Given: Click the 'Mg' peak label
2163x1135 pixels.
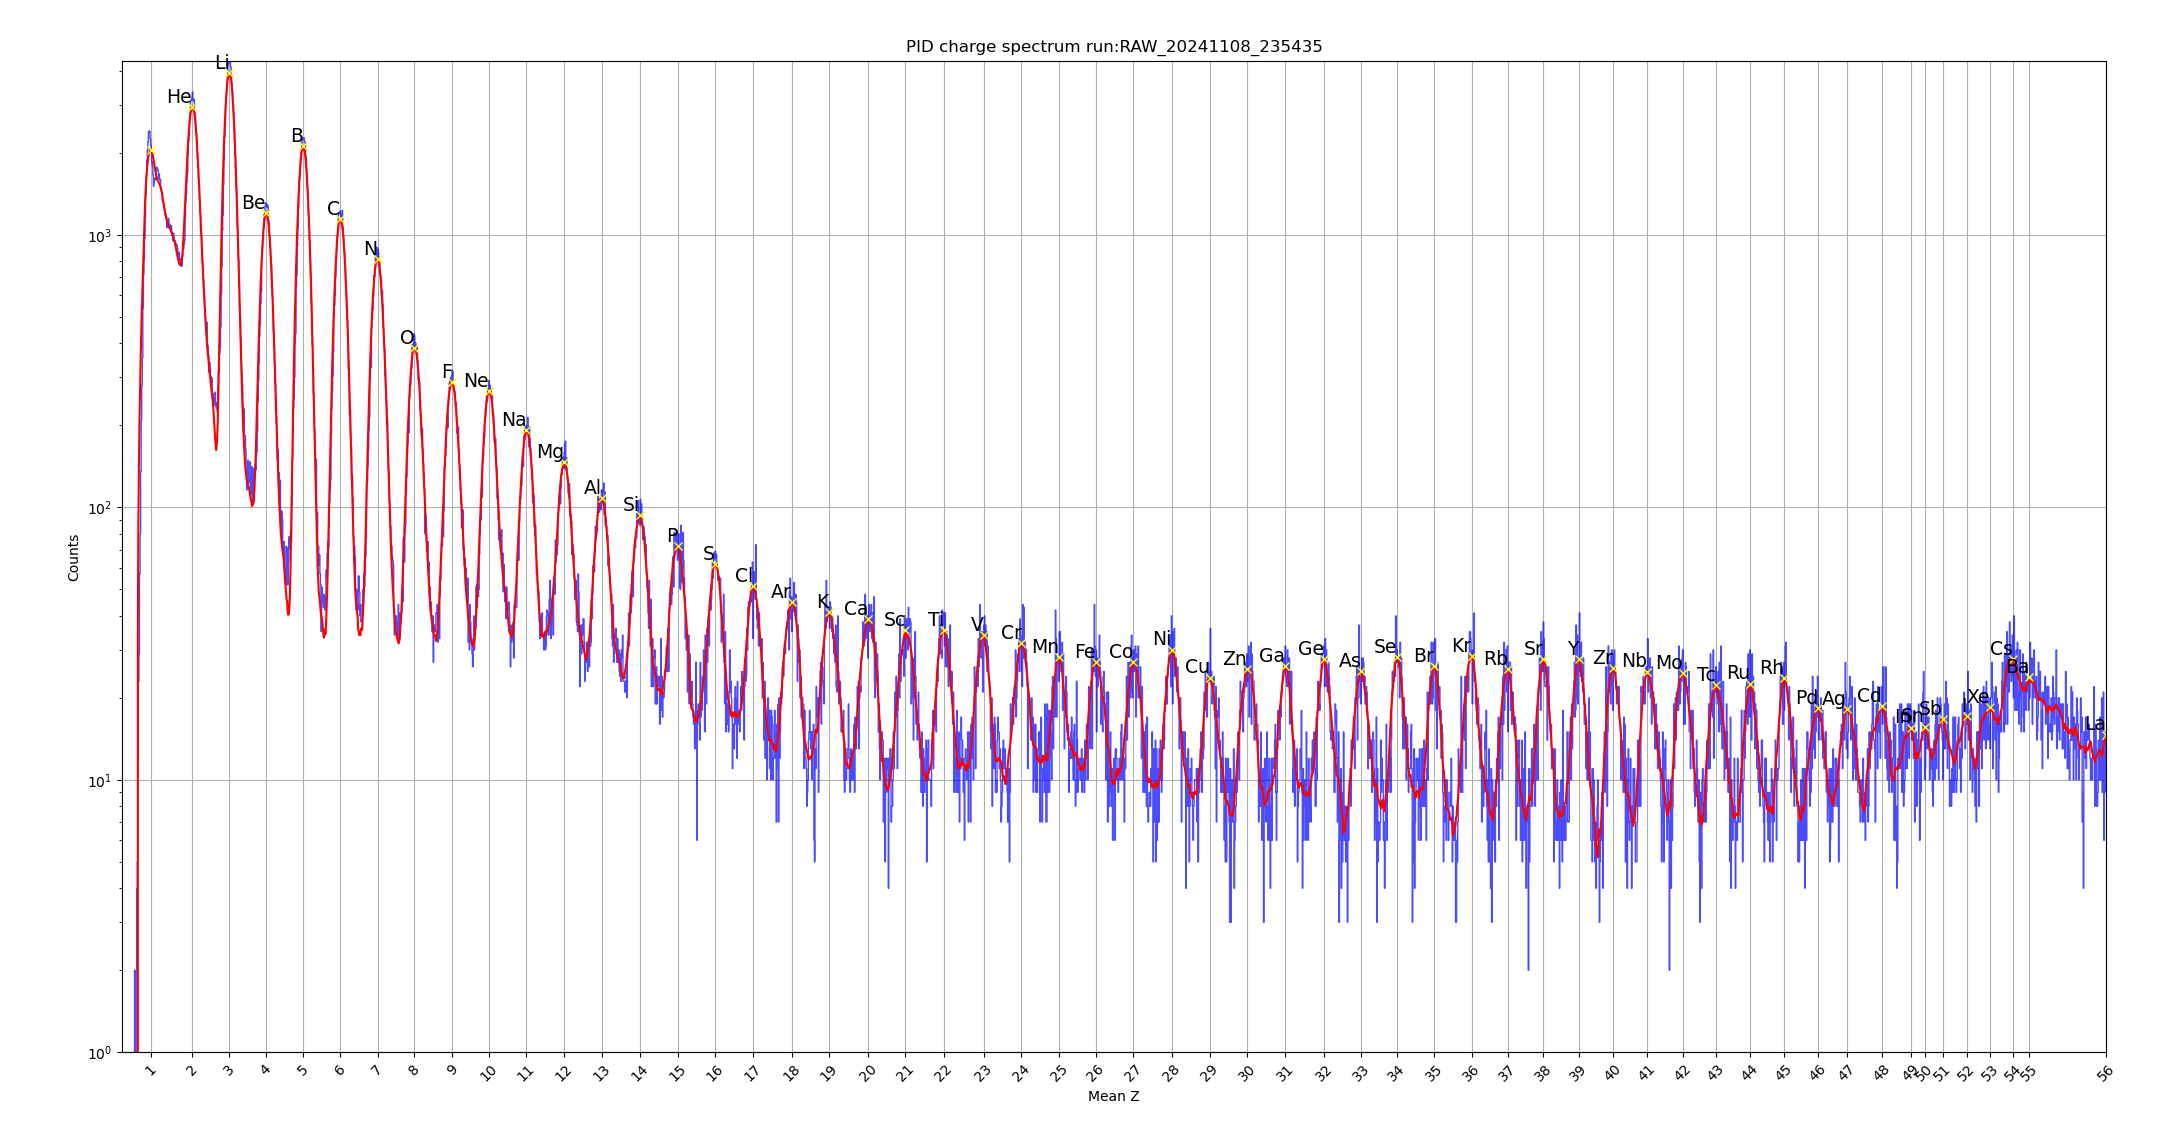Looking at the screenshot, I should pos(550,452).
